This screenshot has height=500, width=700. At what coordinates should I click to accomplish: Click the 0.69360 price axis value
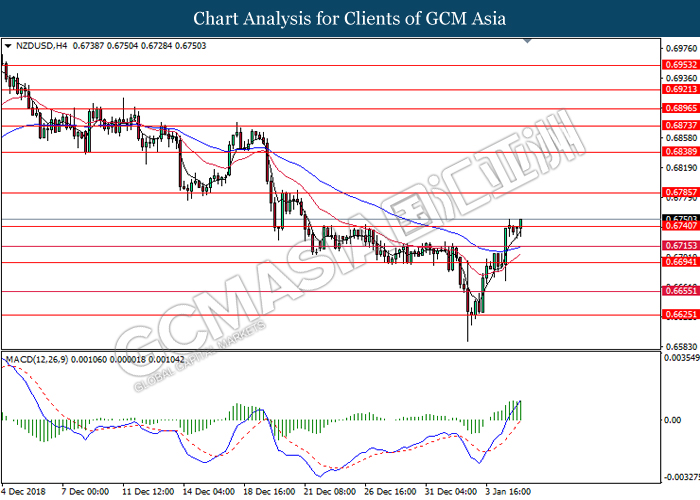[x=681, y=78]
